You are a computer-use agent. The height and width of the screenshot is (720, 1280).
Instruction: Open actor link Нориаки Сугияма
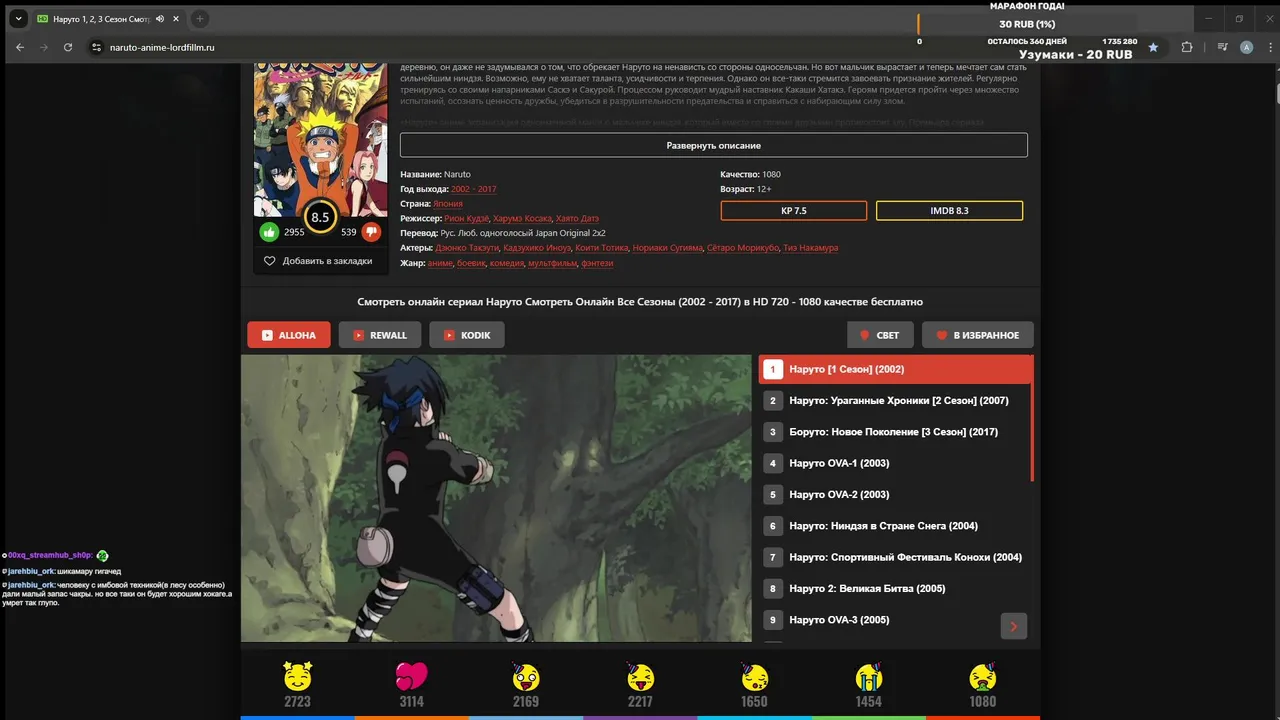668,248
